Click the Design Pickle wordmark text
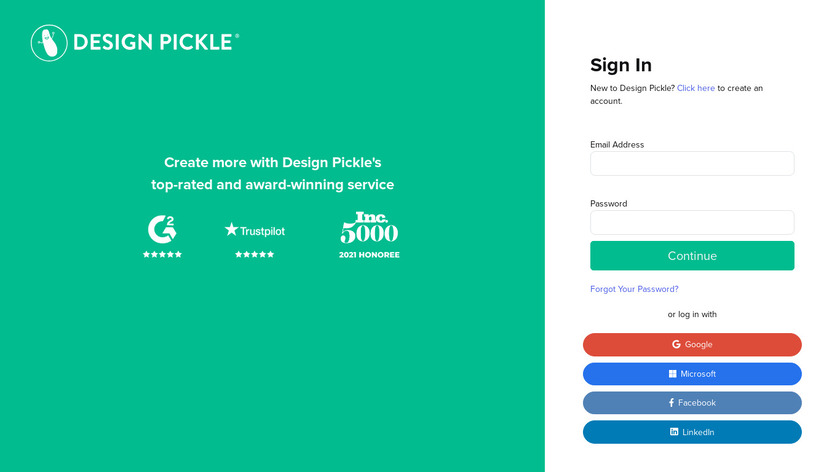 (x=155, y=42)
